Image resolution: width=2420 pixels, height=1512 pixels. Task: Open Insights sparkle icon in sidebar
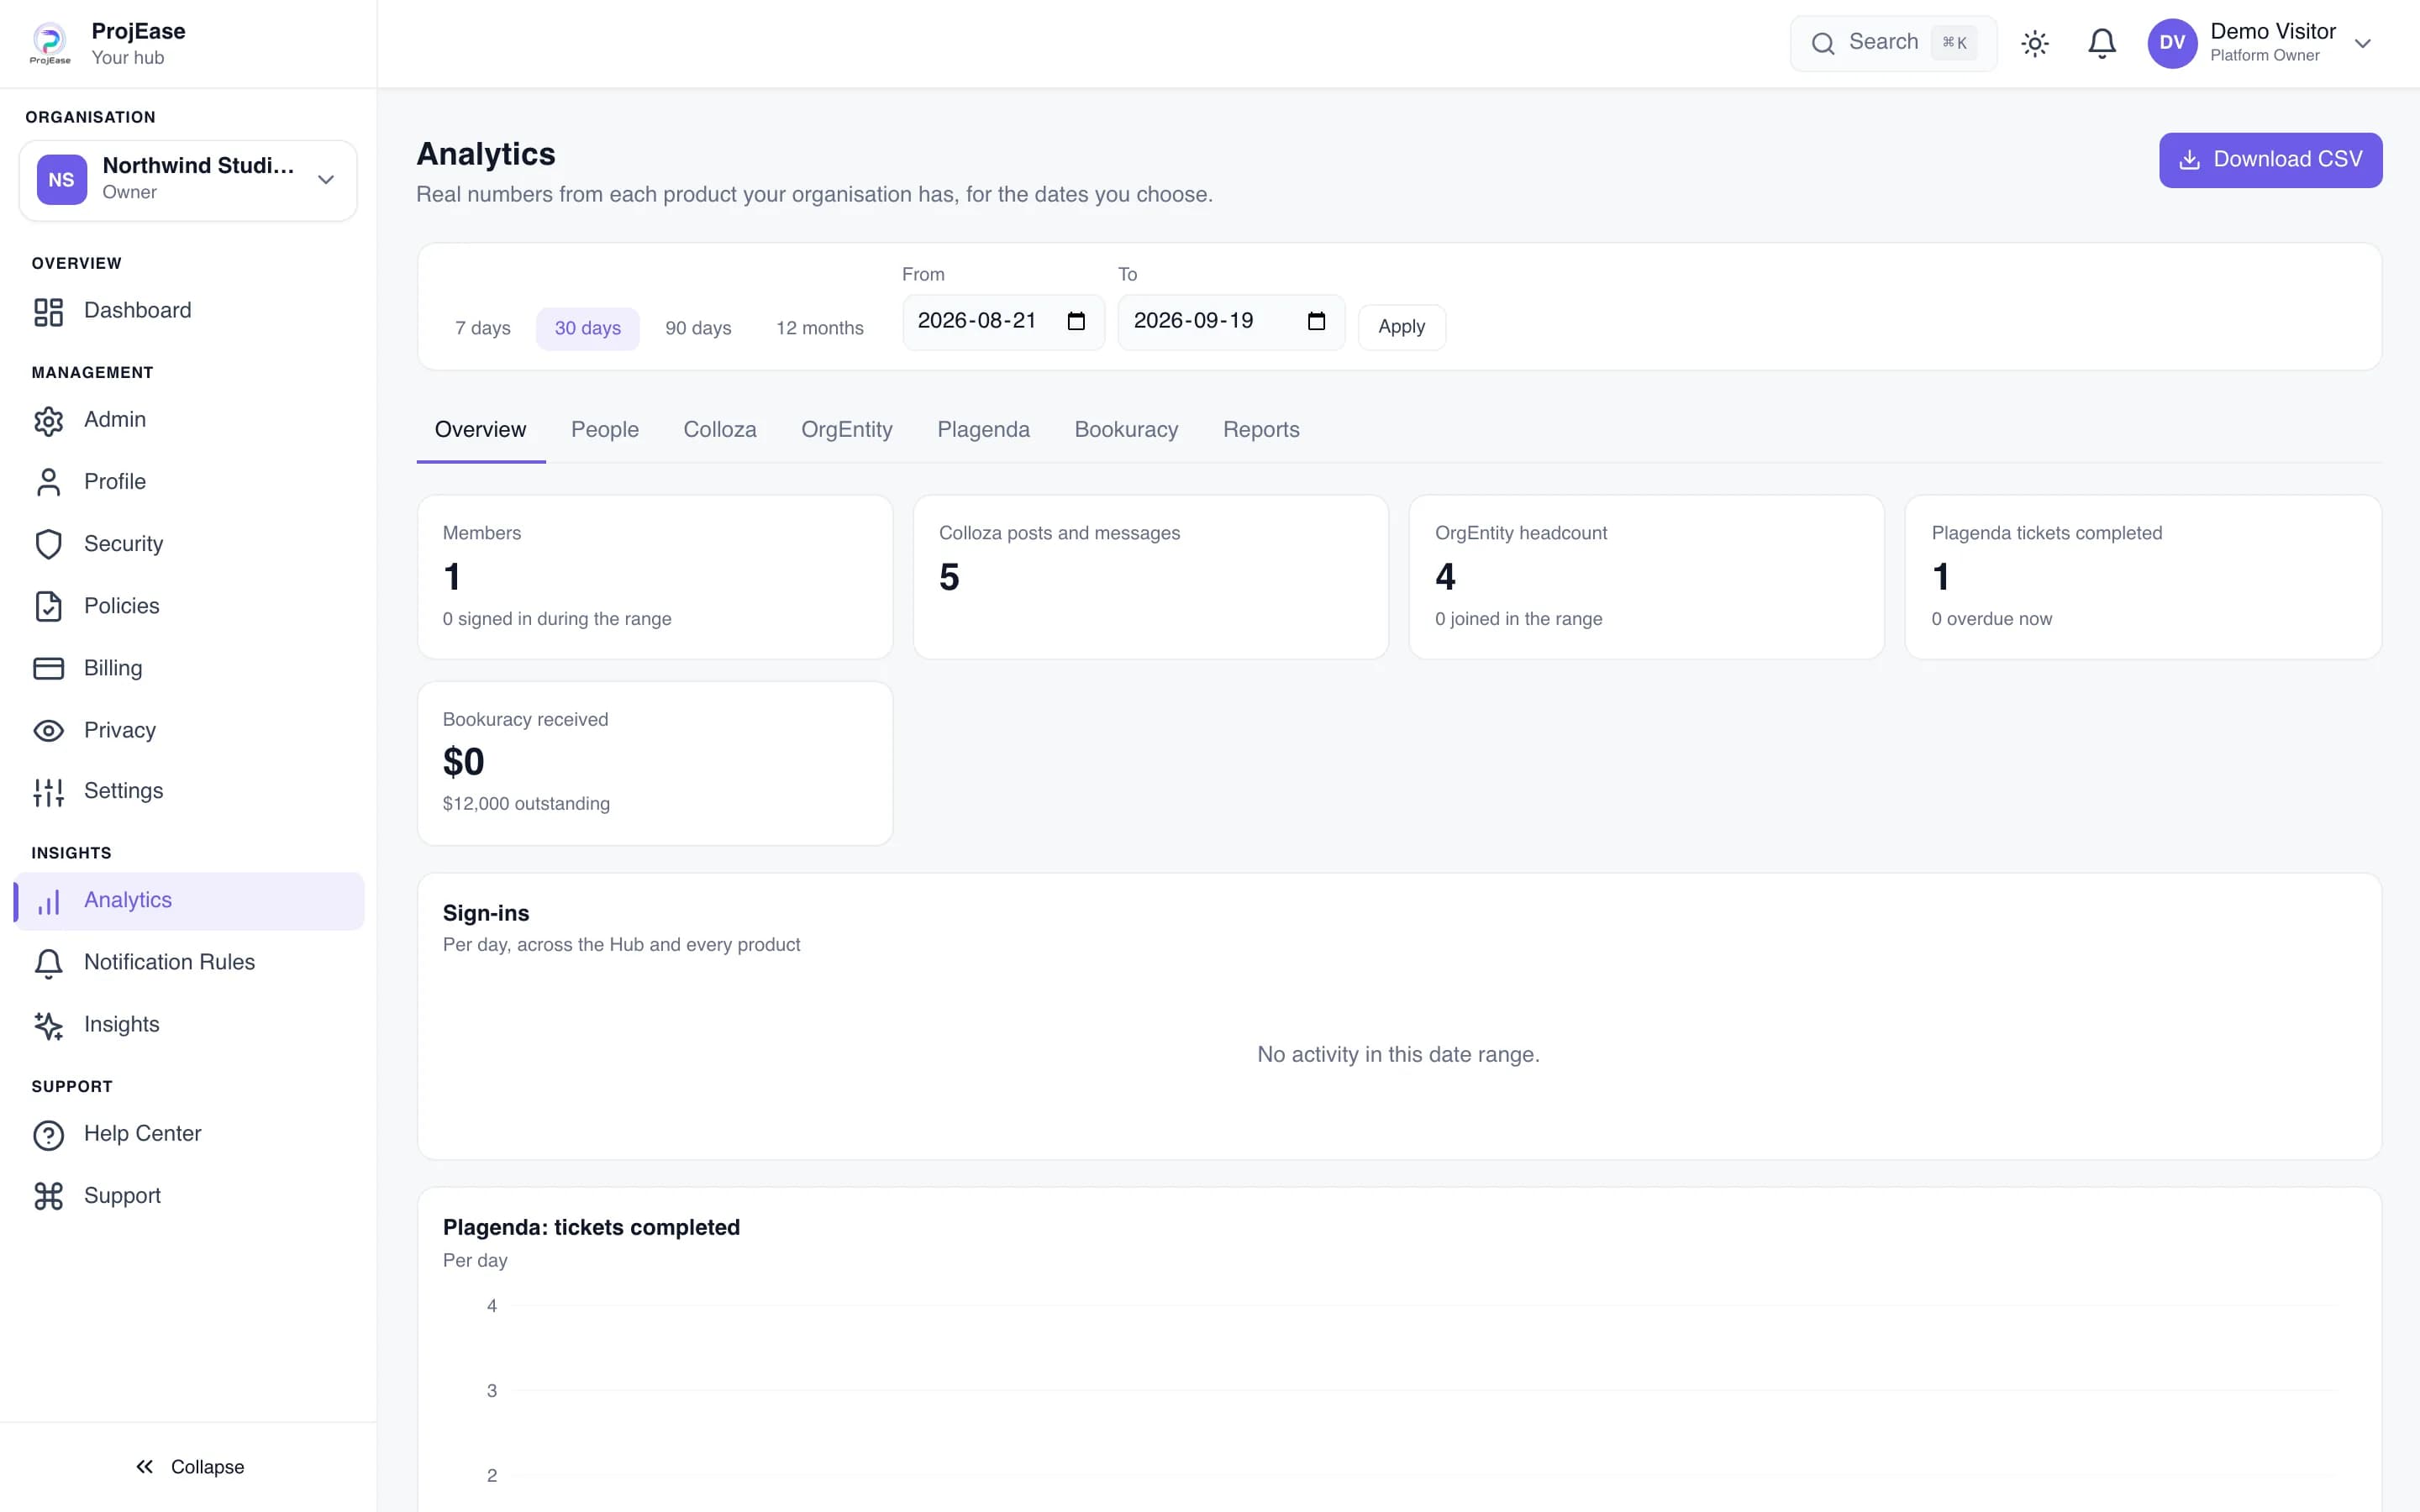[x=48, y=1026]
